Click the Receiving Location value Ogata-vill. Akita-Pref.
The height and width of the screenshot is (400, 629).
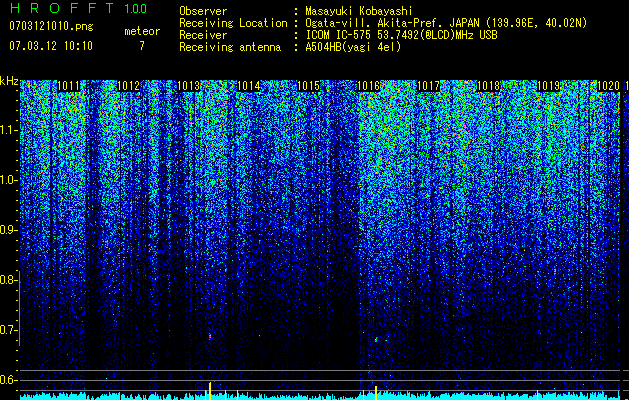tap(372, 23)
